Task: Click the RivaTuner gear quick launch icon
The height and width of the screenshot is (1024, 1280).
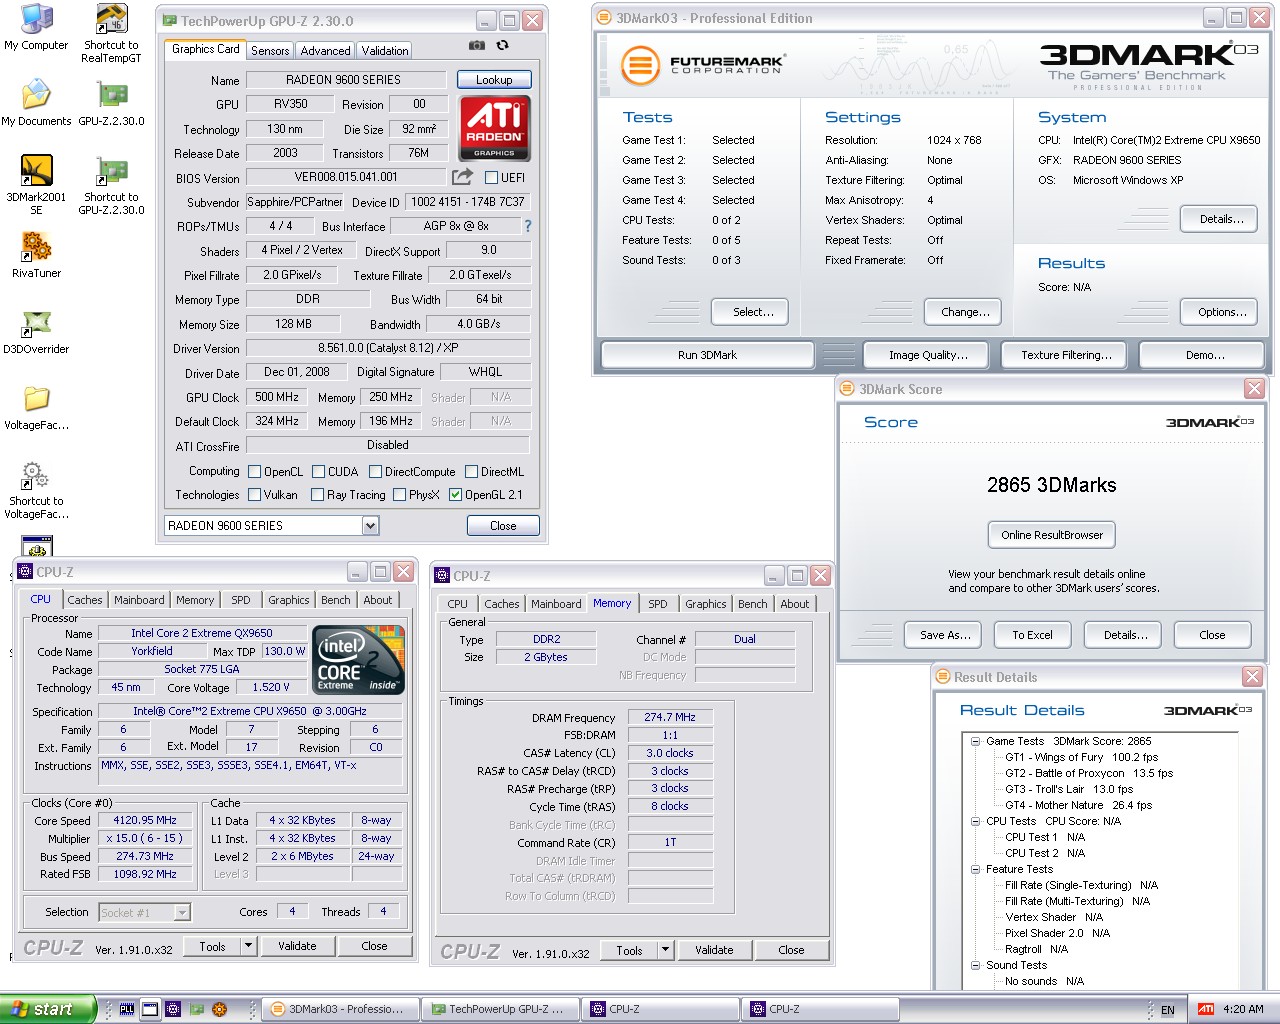Action: [x=220, y=1009]
